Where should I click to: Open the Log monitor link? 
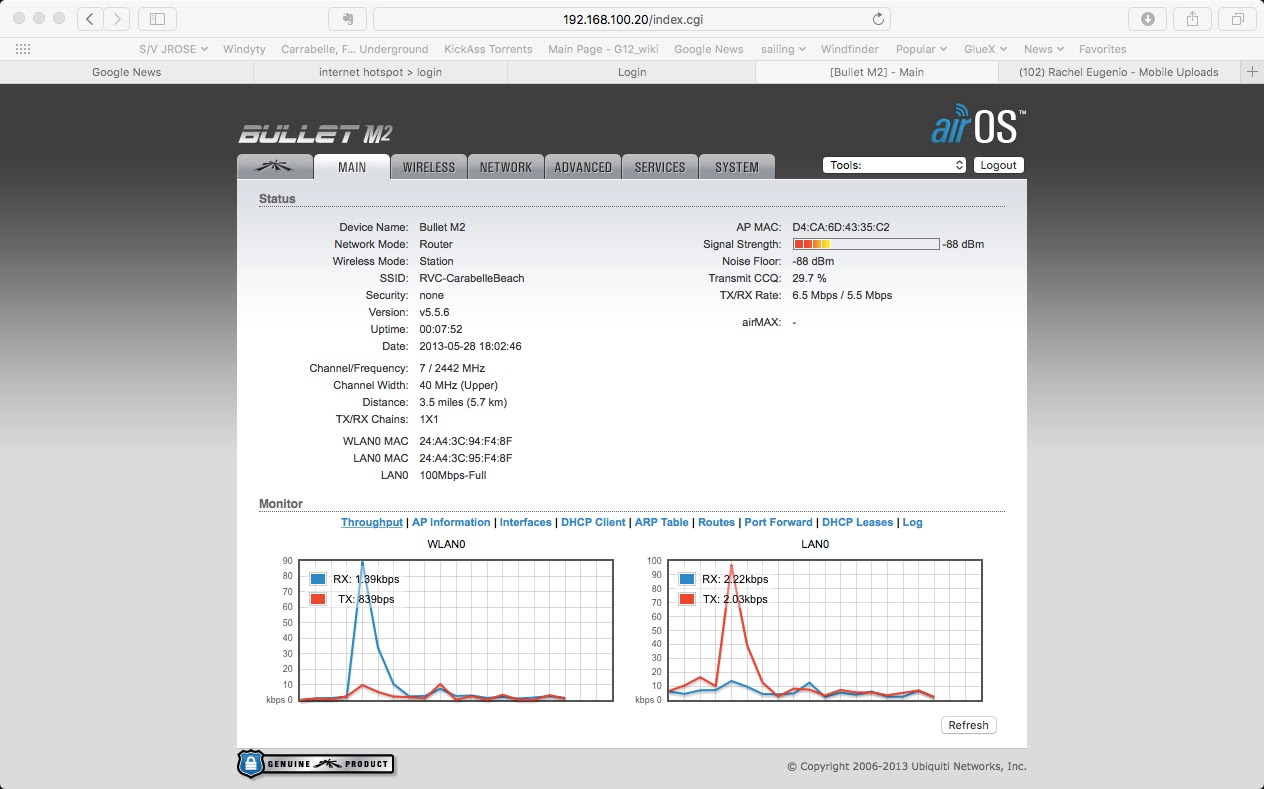912,522
